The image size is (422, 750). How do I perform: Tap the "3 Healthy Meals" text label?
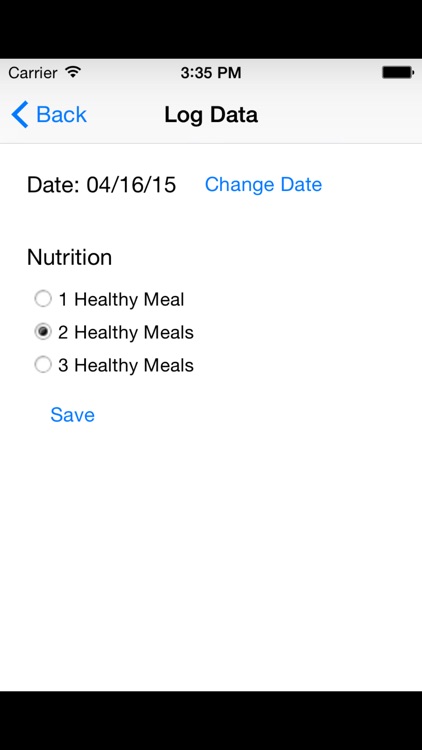pyautogui.click(x=126, y=365)
